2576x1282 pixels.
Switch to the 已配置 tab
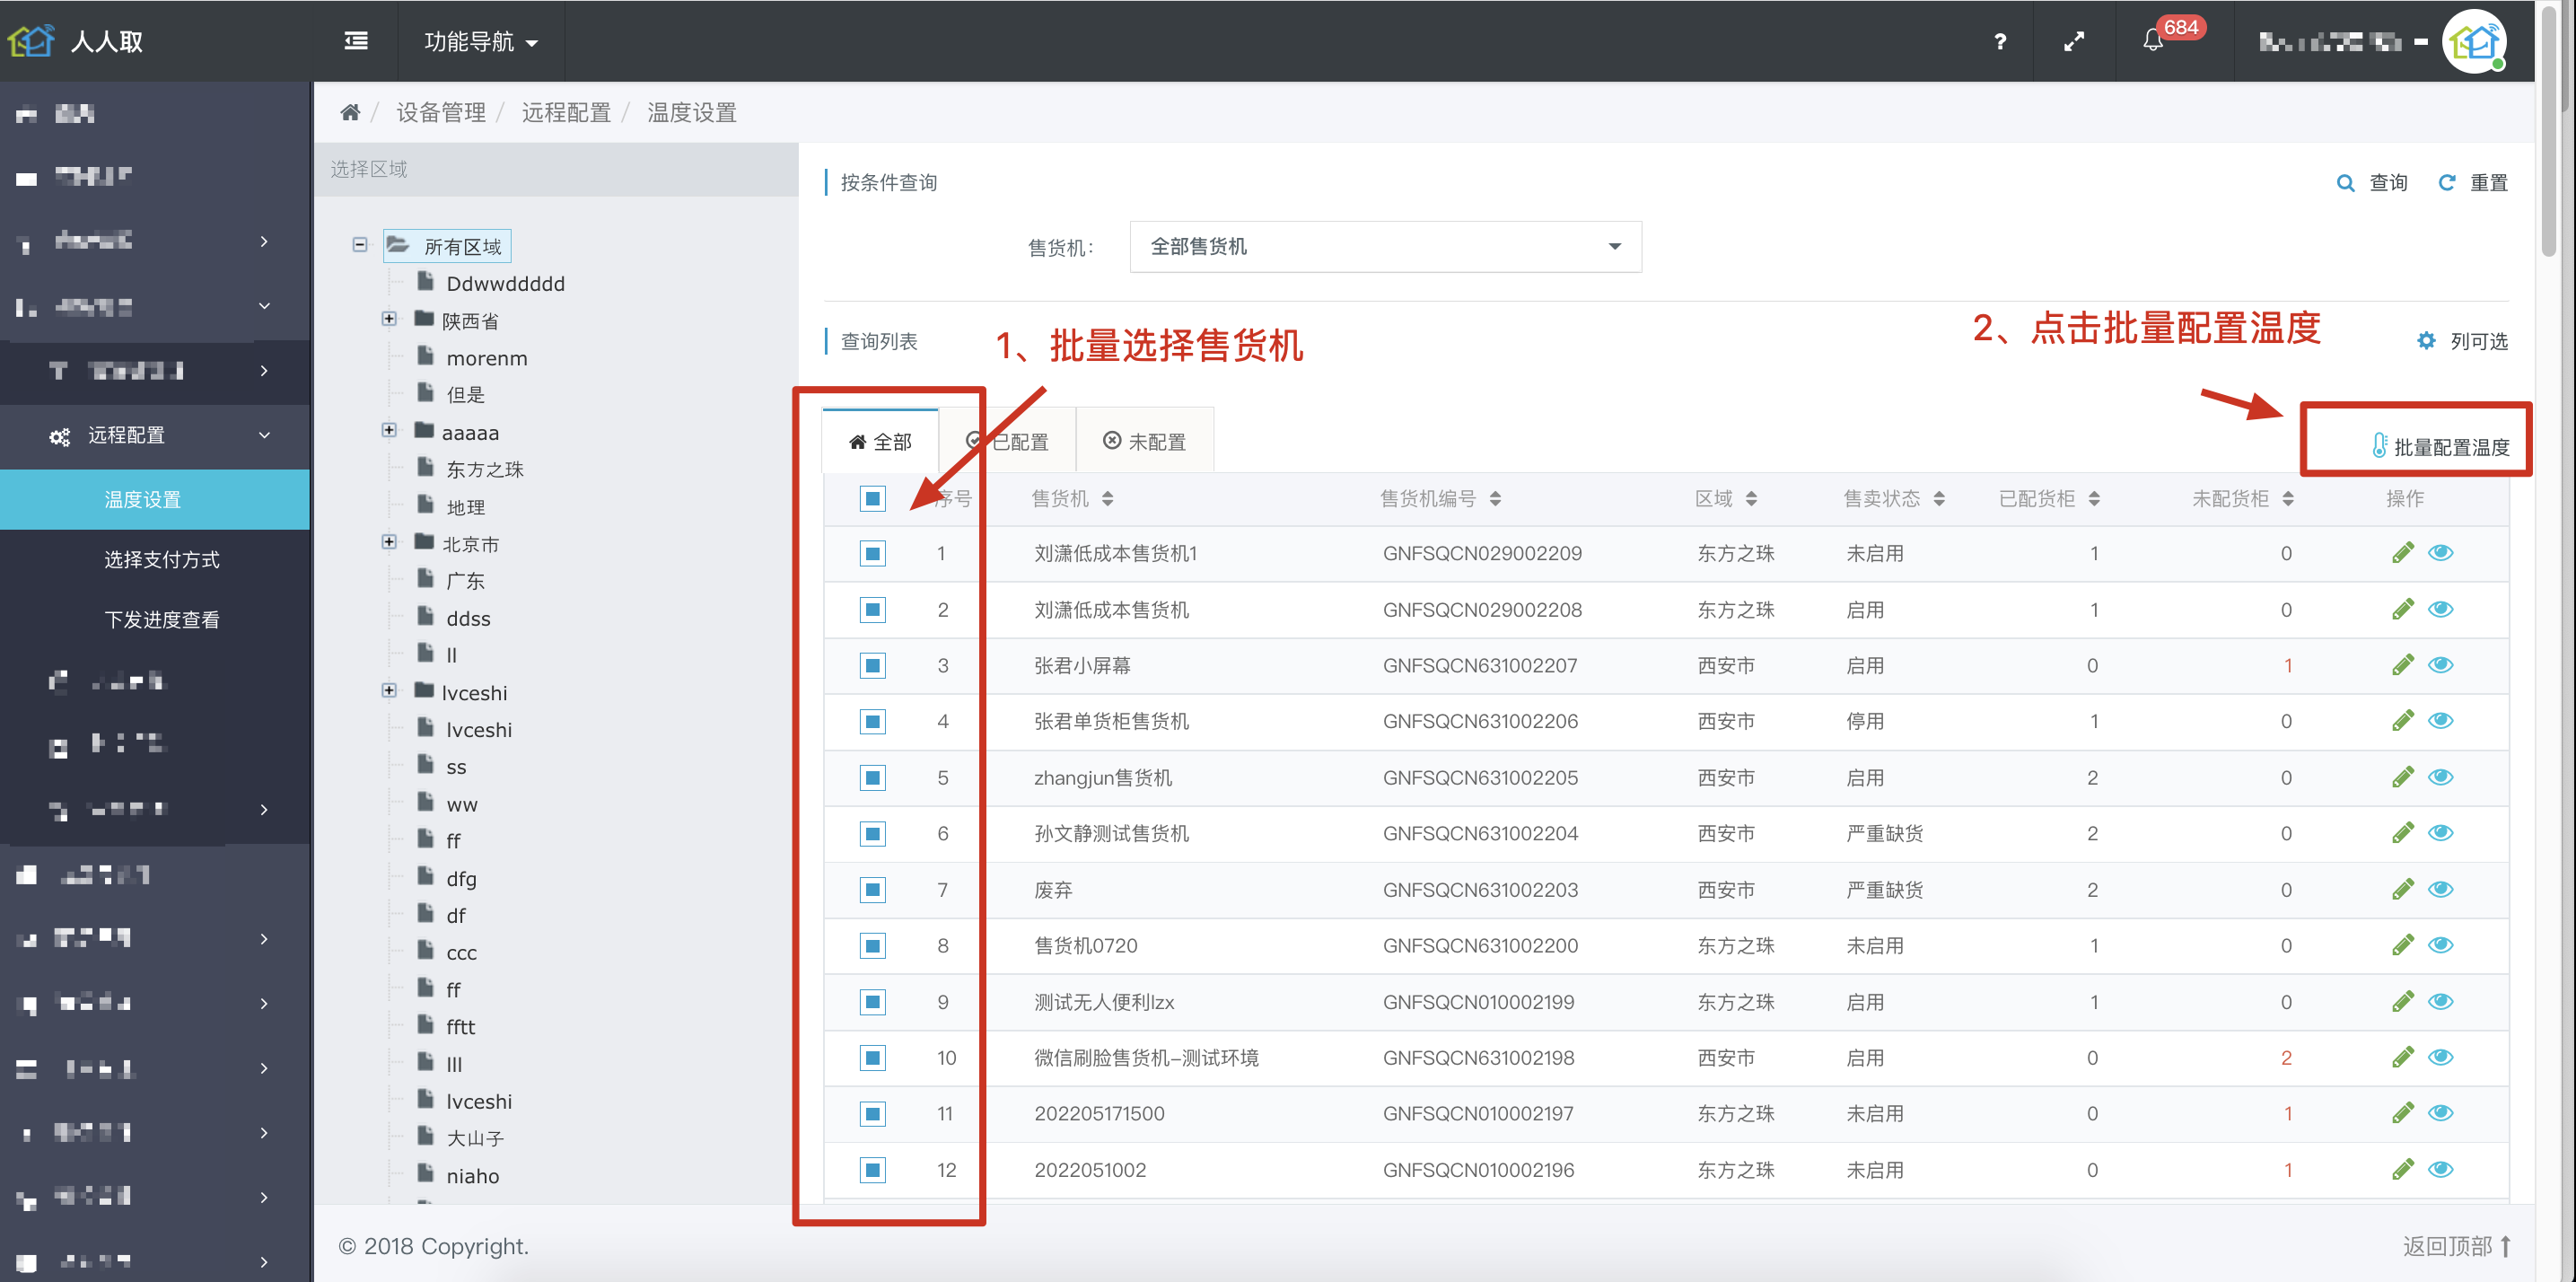point(1007,441)
